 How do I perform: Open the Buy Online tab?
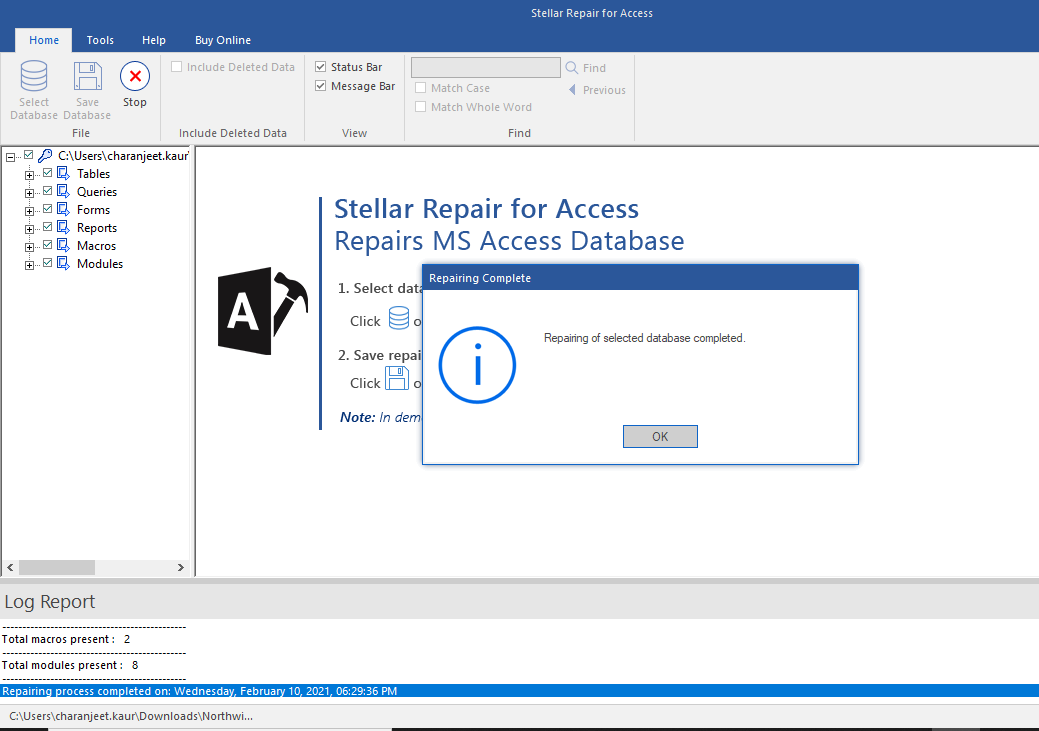[x=223, y=40]
